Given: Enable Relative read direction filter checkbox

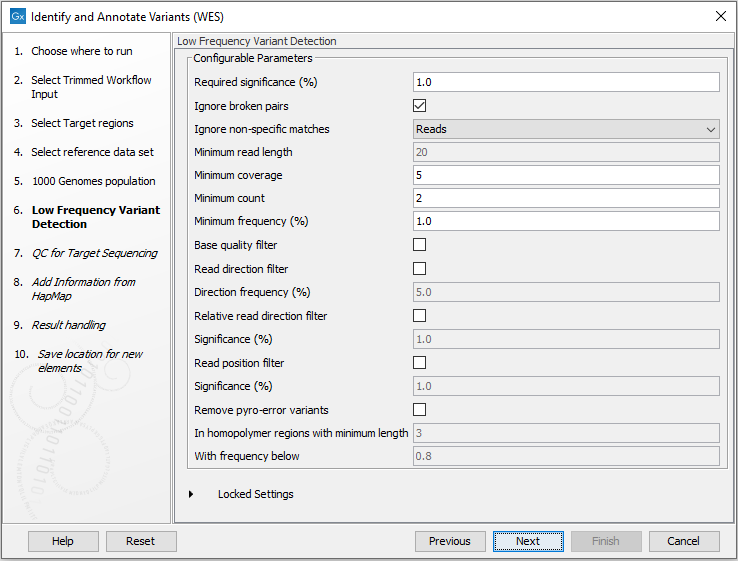Looking at the screenshot, I should (x=419, y=315).
